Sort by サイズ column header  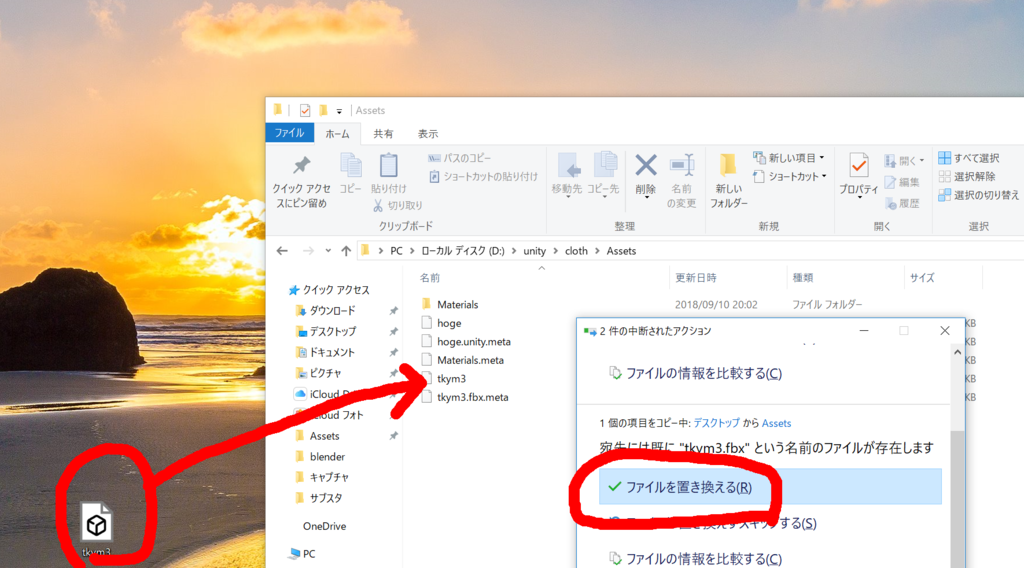921,277
